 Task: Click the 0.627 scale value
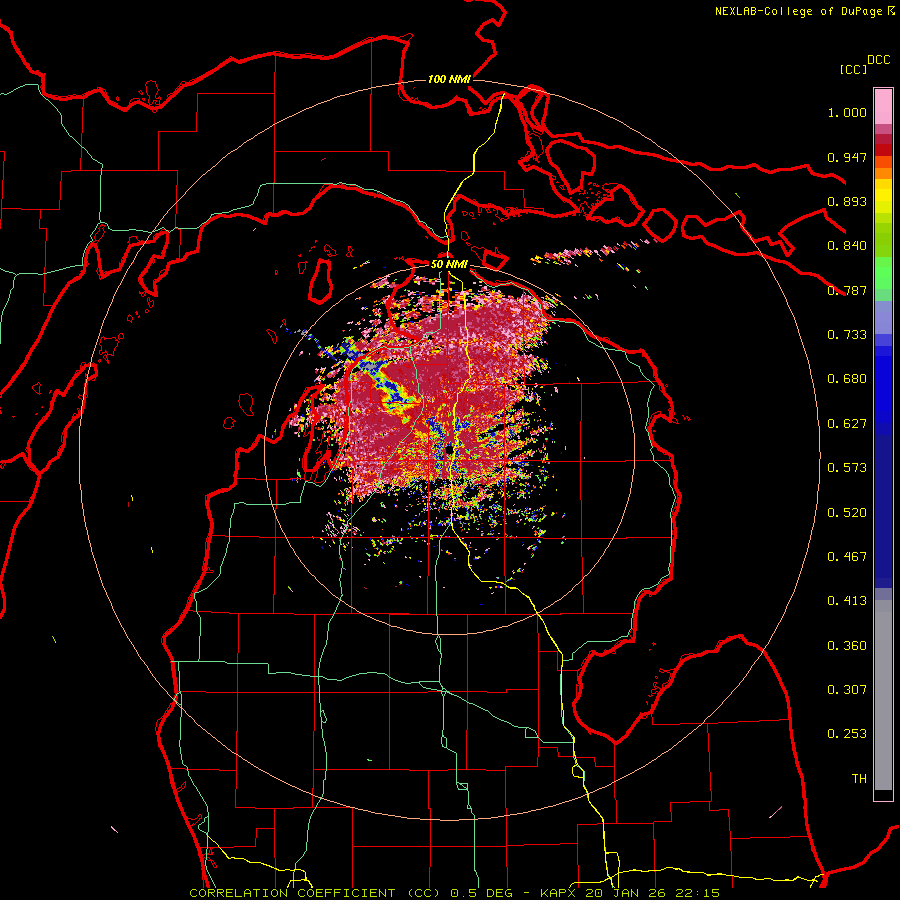coord(847,424)
